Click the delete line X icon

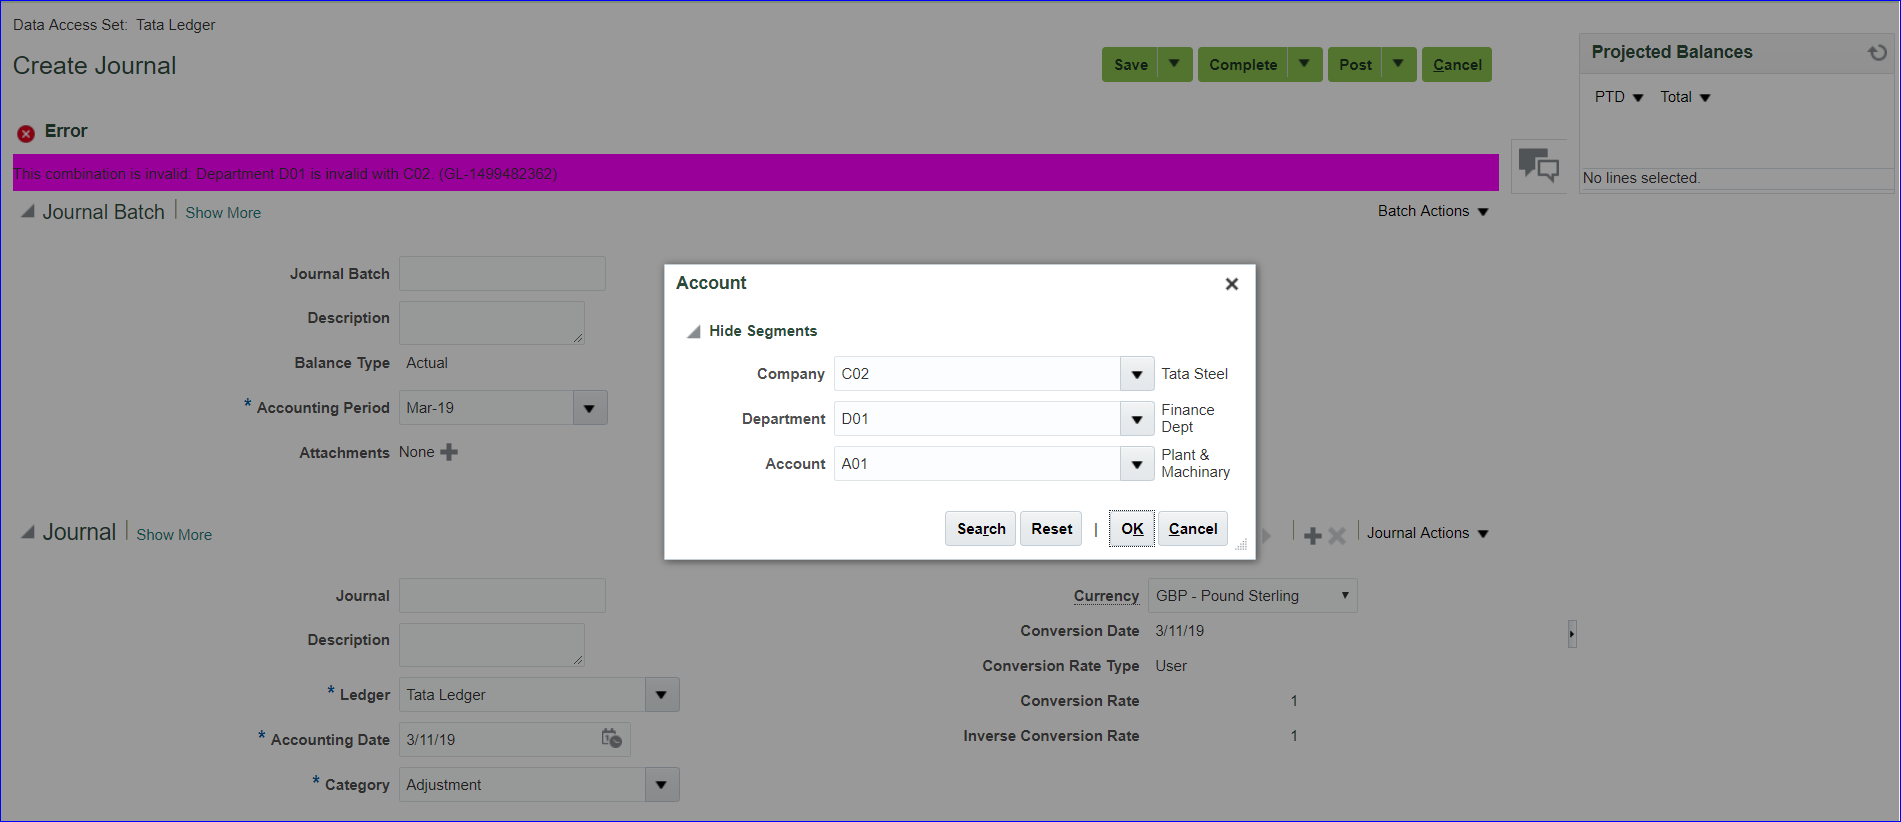point(1337,535)
